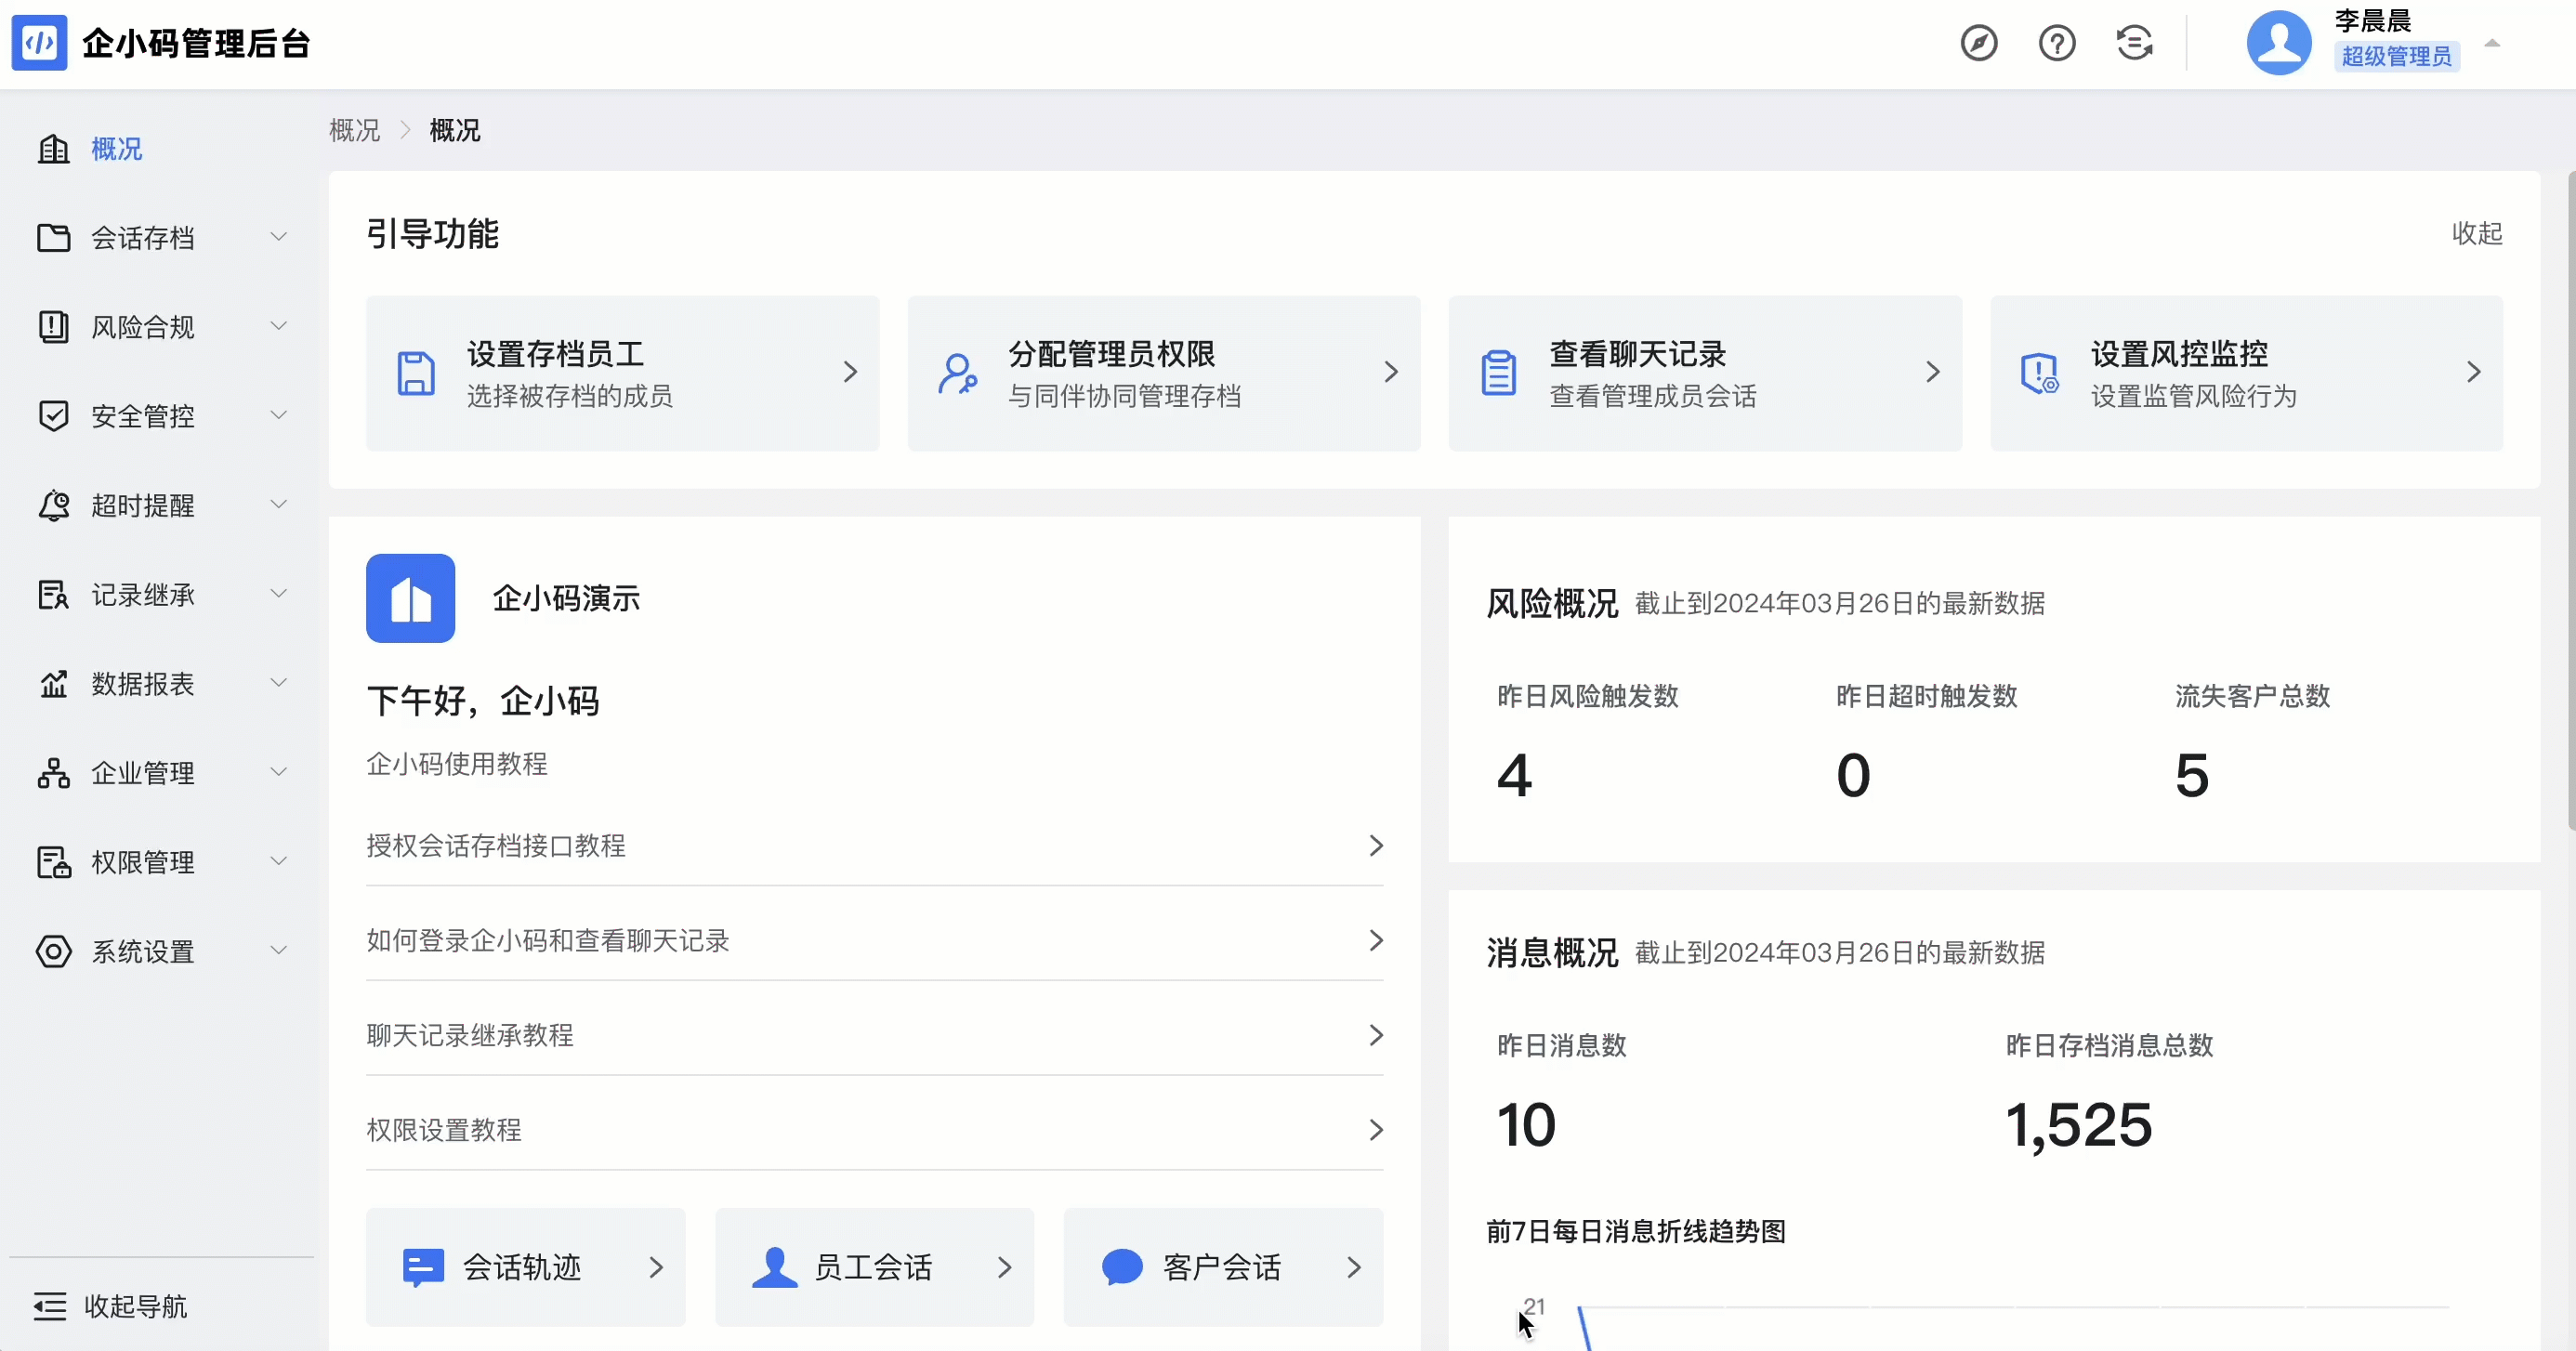Click 收起 to collapse guide section
The height and width of the screenshot is (1351, 2576).
pyautogui.click(x=2477, y=233)
